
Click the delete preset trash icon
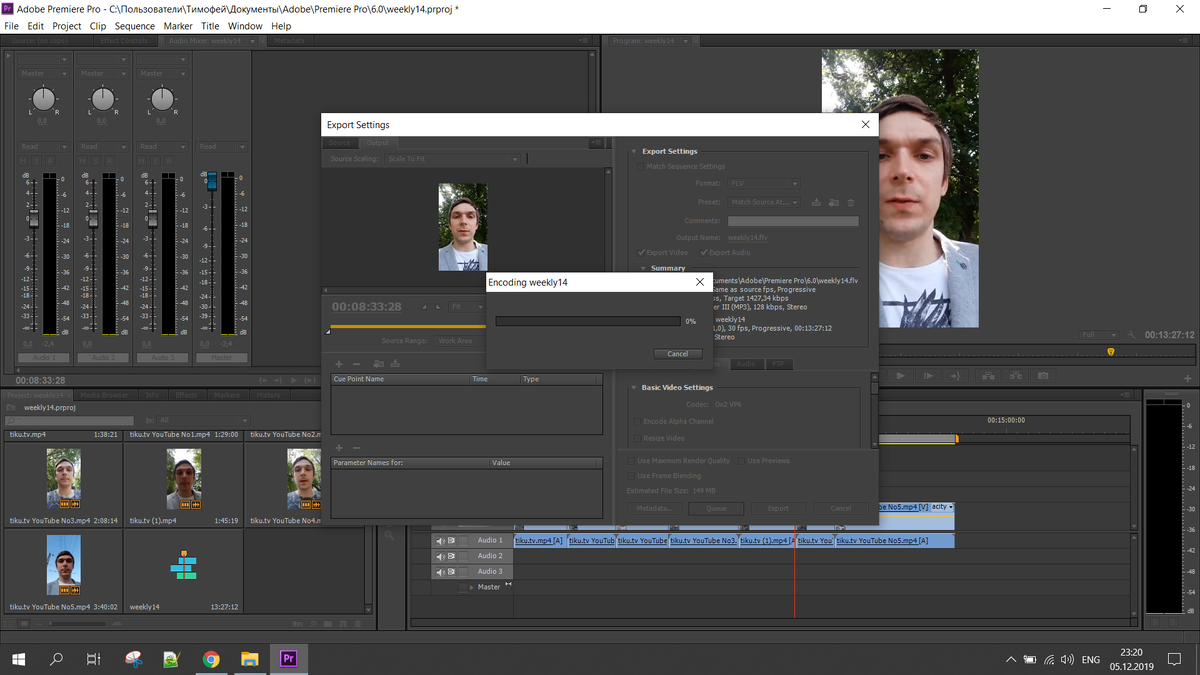[851, 203]
